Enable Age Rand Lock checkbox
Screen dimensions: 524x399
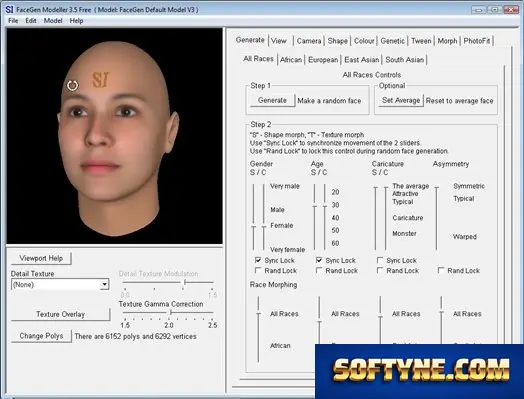pyautogui.click(x=319, y=270)
